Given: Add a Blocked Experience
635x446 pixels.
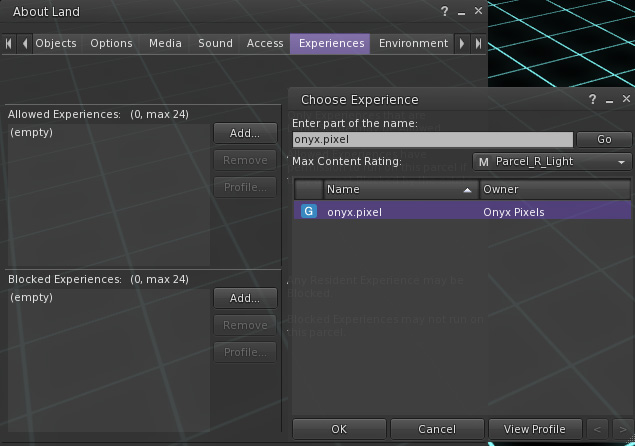Looking at the screenshot, I should coord(245,298).
